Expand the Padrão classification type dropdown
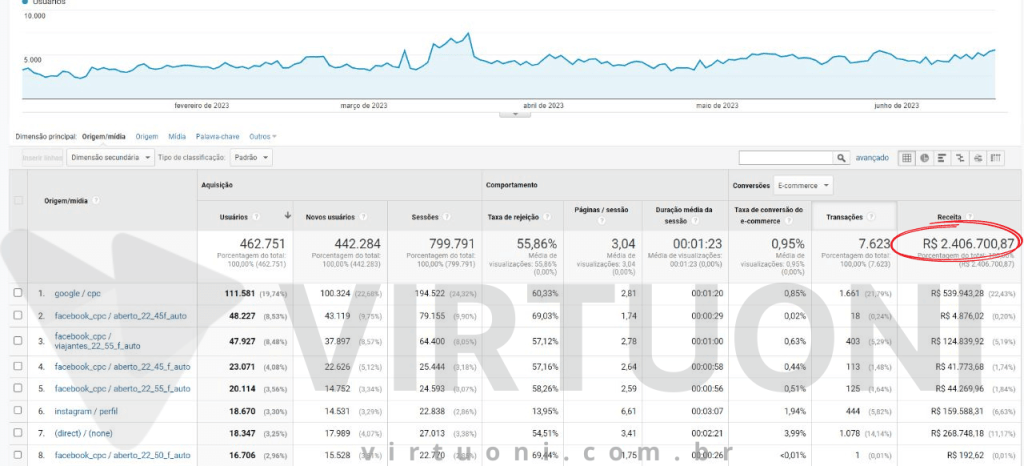Screen dimensions: 1024x466 [251, 158]
